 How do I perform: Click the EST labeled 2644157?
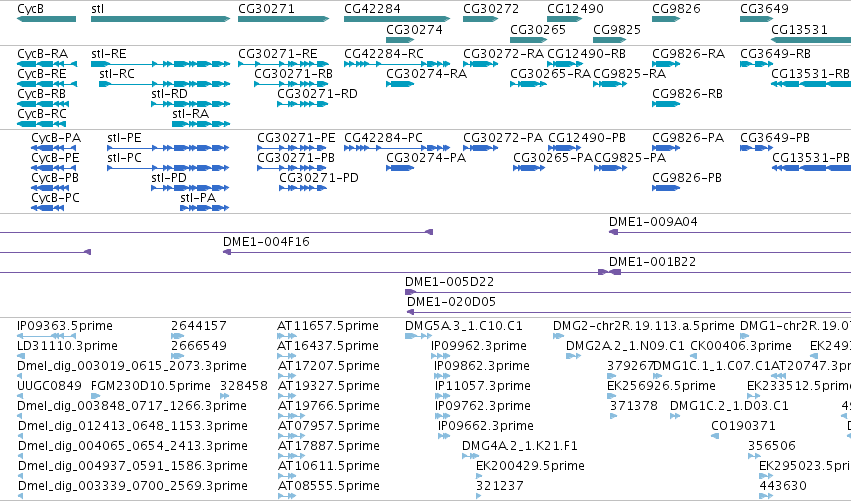(177, 337)
